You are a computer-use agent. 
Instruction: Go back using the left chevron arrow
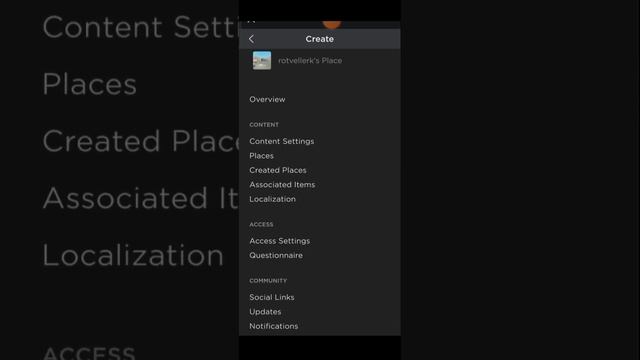(x=251, y=39)
